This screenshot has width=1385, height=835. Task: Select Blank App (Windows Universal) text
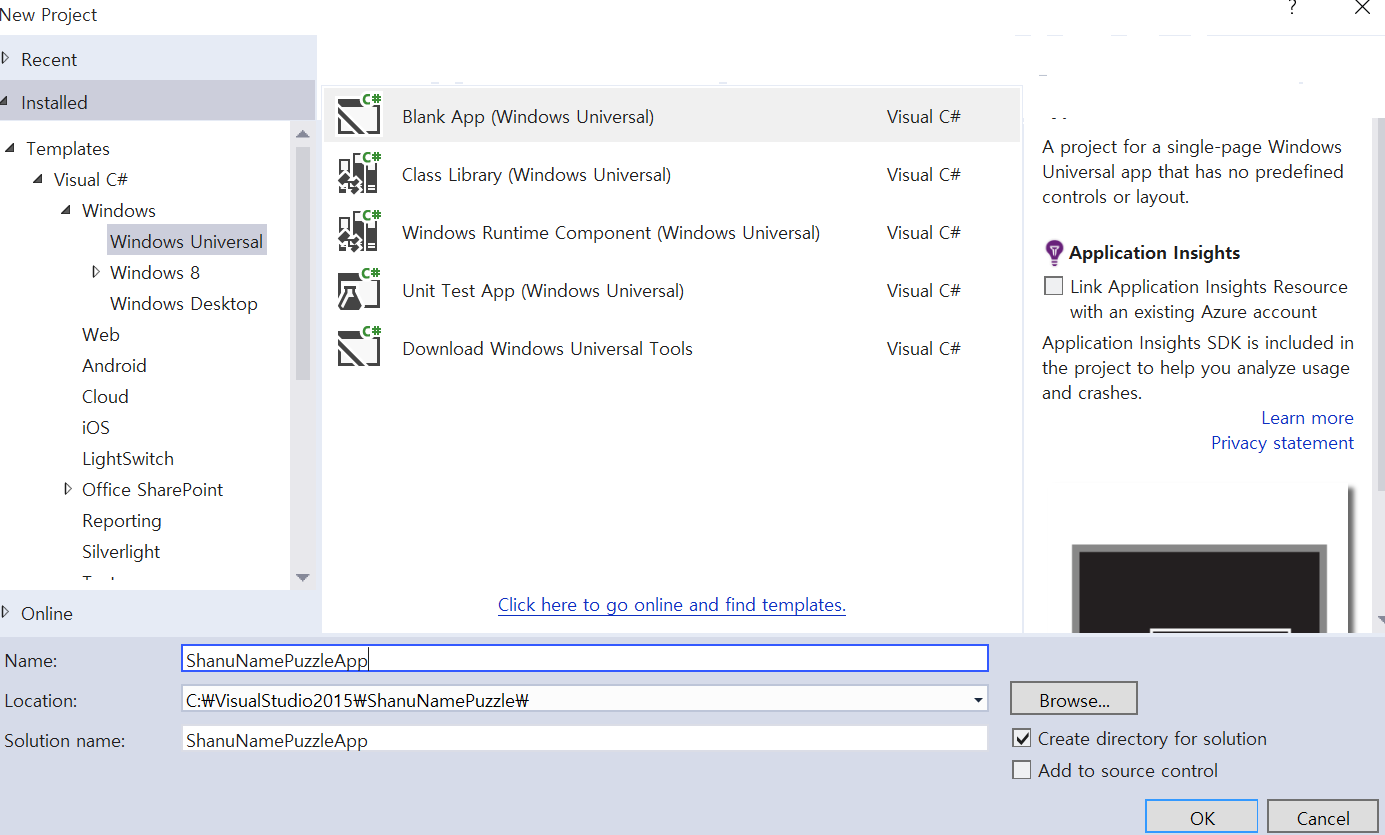click(528, 116)
